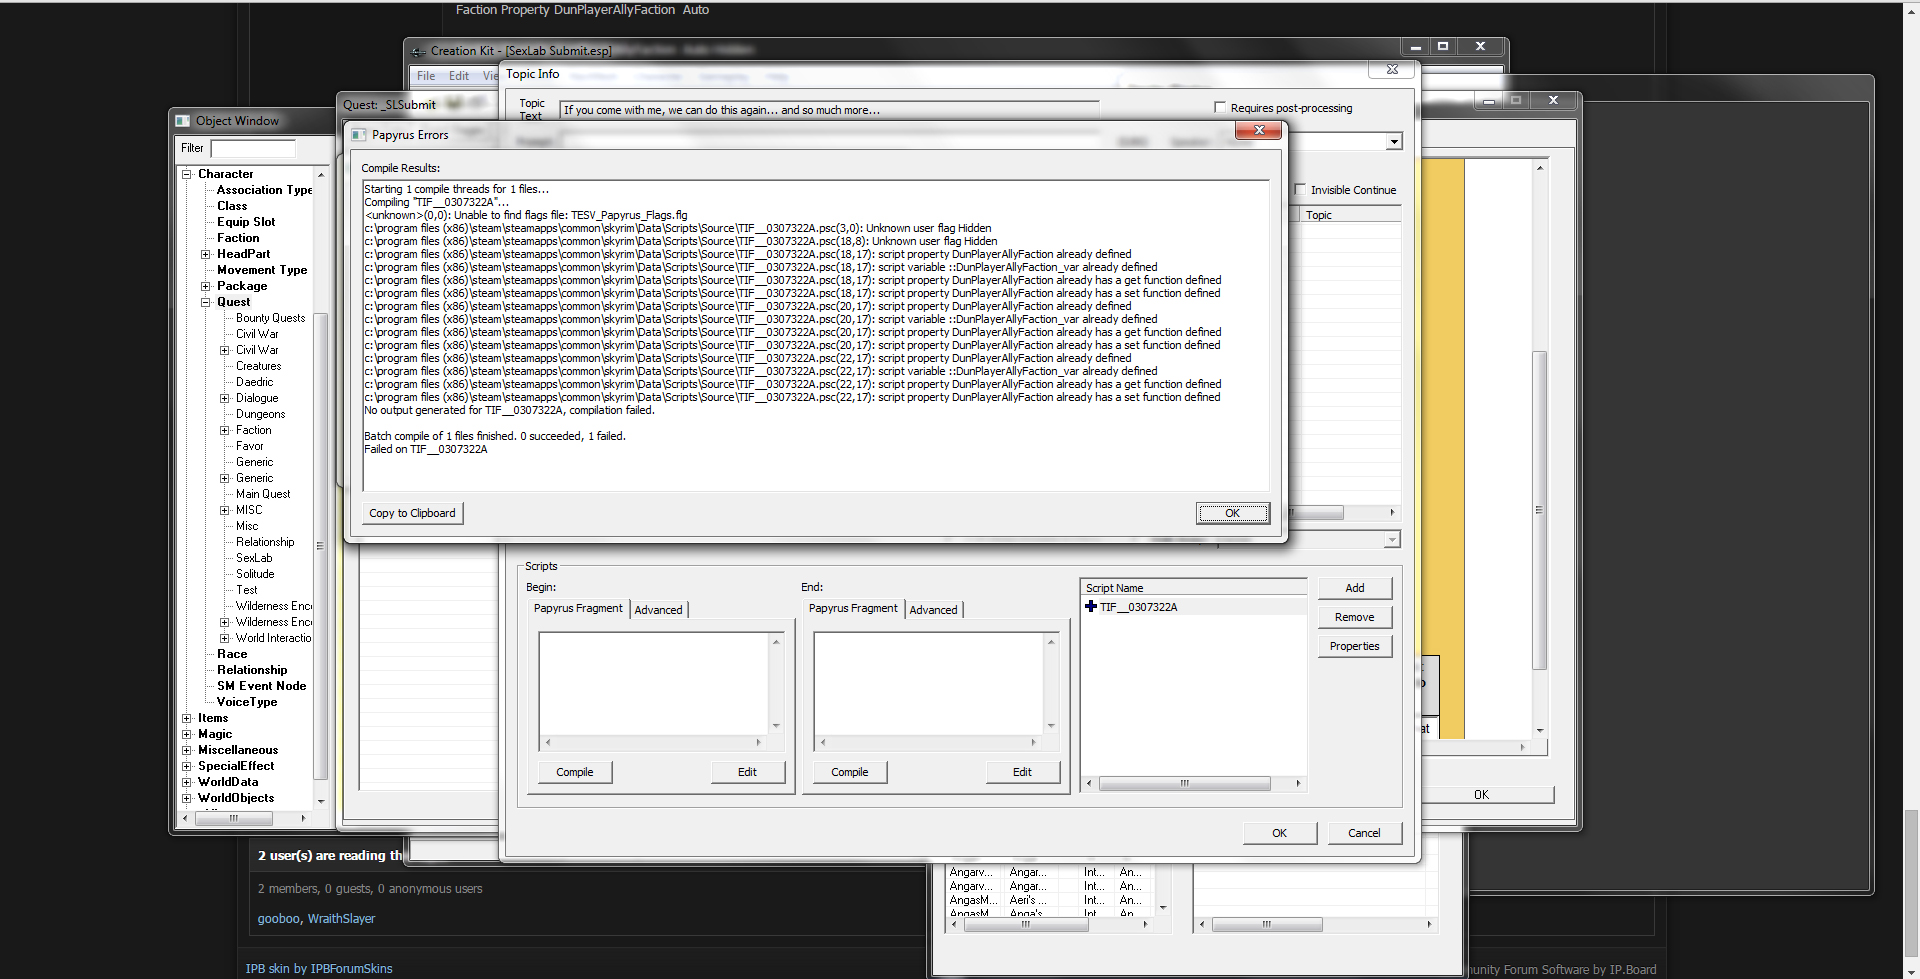Select Main Quest tree item

point(263,494)
